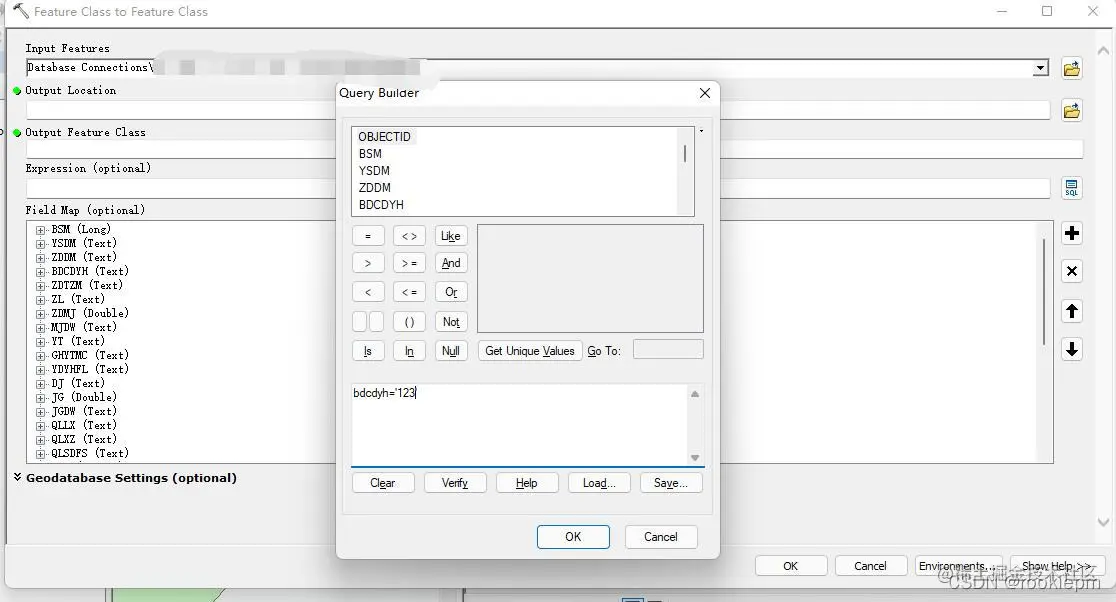Move field down with arrow icon
The image size is (1116, 602).
tap(1072, 349)
